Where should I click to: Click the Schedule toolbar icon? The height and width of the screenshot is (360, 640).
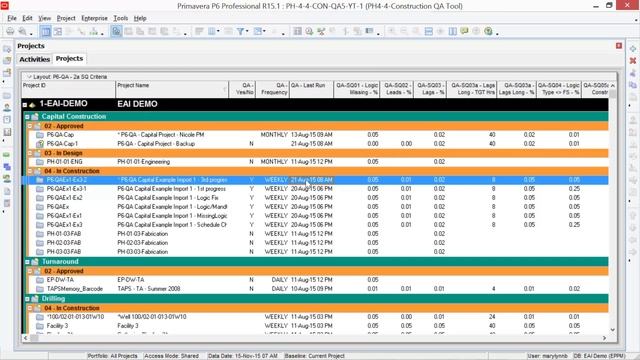pyautogui.click(x=298, y=31)
